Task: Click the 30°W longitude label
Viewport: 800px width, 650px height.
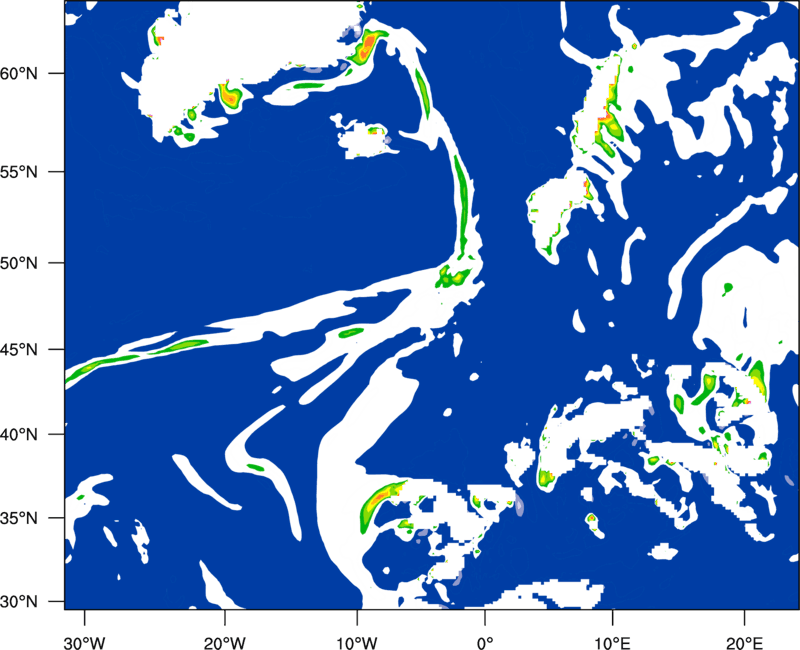Action: coord(85,643)
